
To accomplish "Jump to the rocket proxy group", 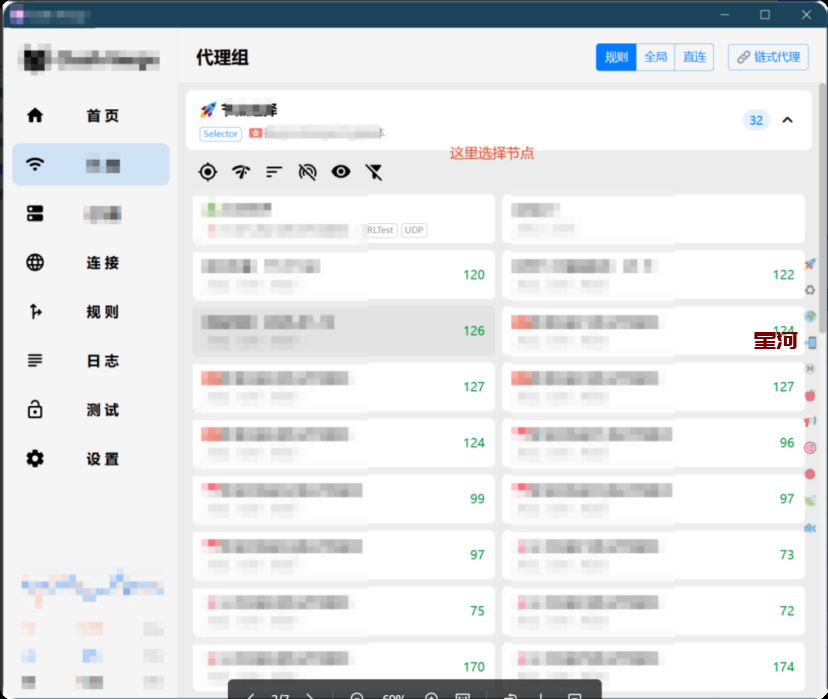I will coord(810,264).
